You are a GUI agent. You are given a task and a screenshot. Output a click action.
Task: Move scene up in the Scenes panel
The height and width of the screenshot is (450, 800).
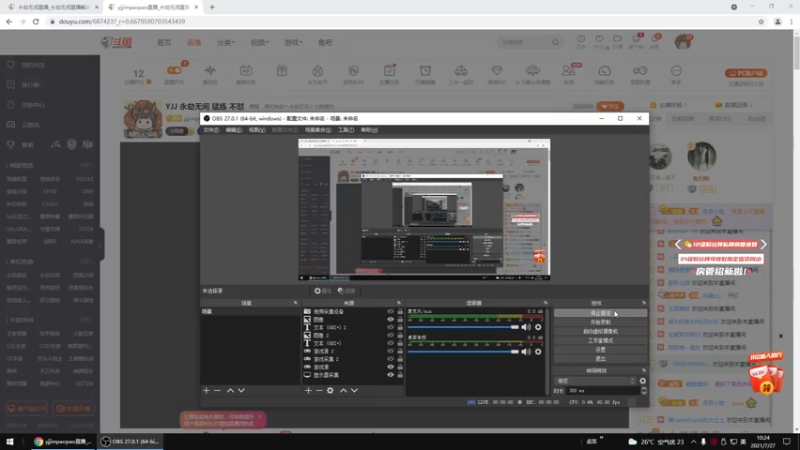(x=231, y=390)
